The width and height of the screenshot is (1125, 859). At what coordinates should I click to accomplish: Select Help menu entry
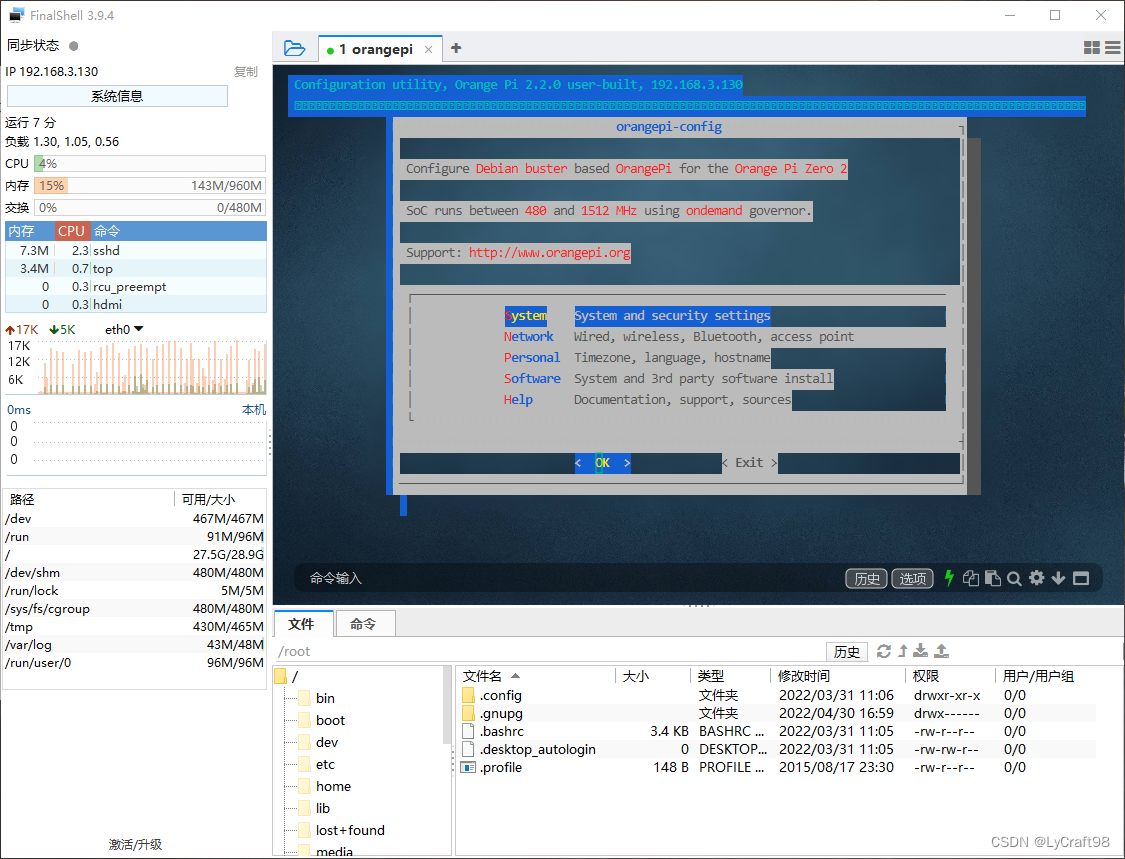click(x=518, y=400)
